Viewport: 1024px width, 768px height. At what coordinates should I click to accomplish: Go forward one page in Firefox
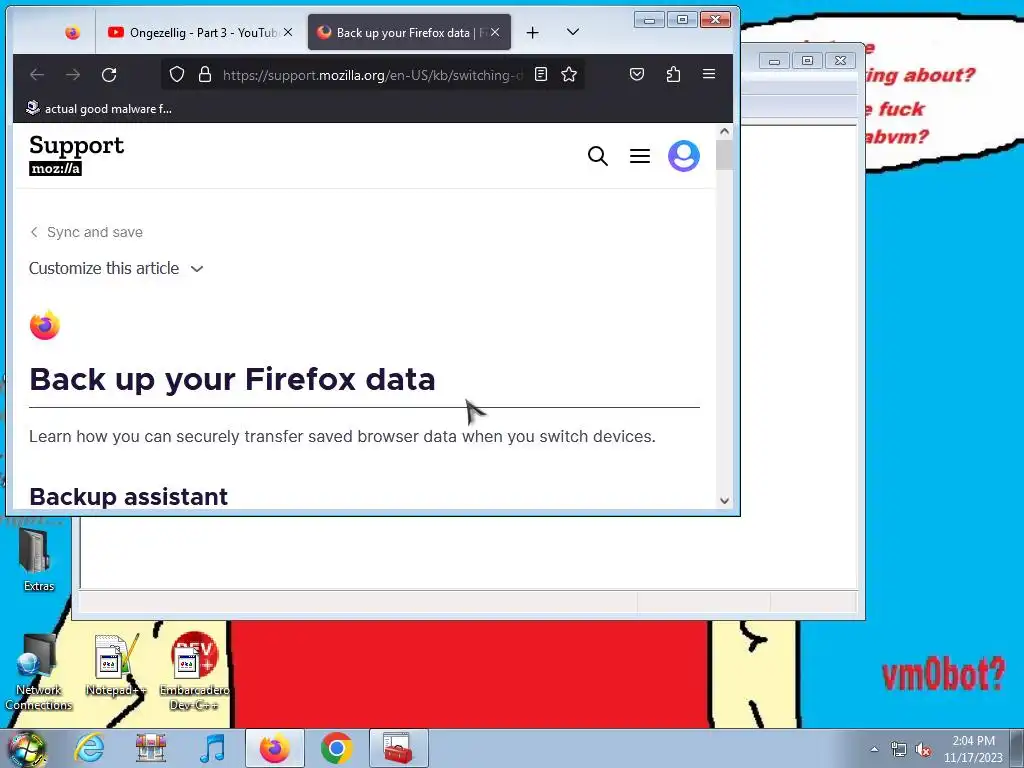tap(72, 74)
